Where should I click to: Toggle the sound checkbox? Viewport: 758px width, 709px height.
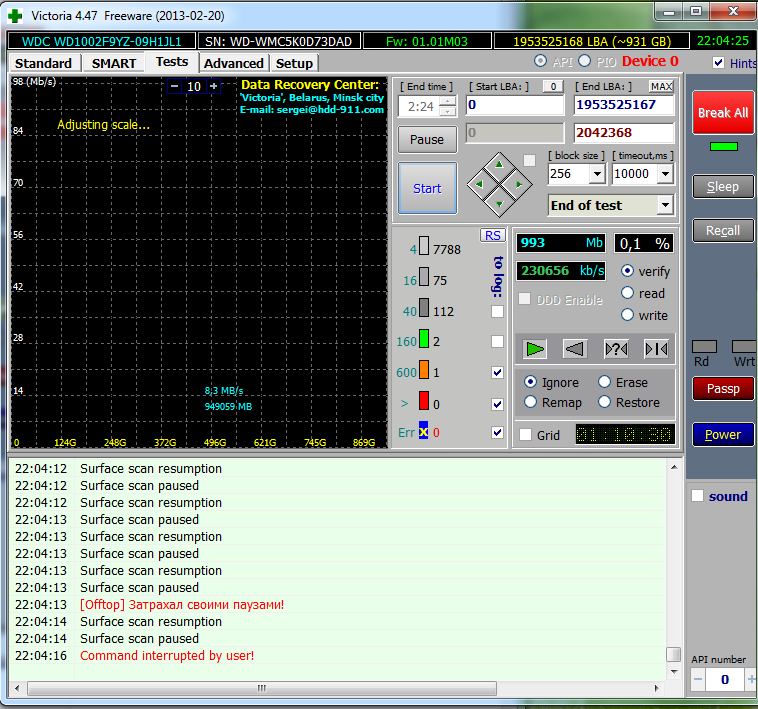coord(698,496)
